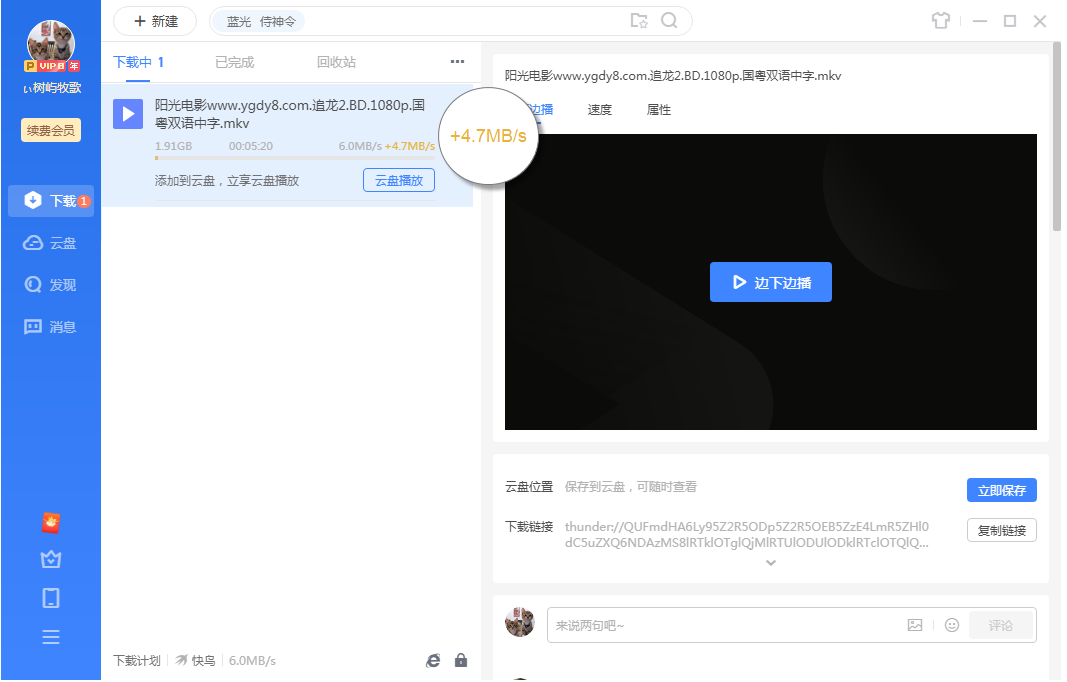The height and width of the screenshot is (682, 1067).
Task: Click the 边下边播 play button
Action: [x=771, y=282]
